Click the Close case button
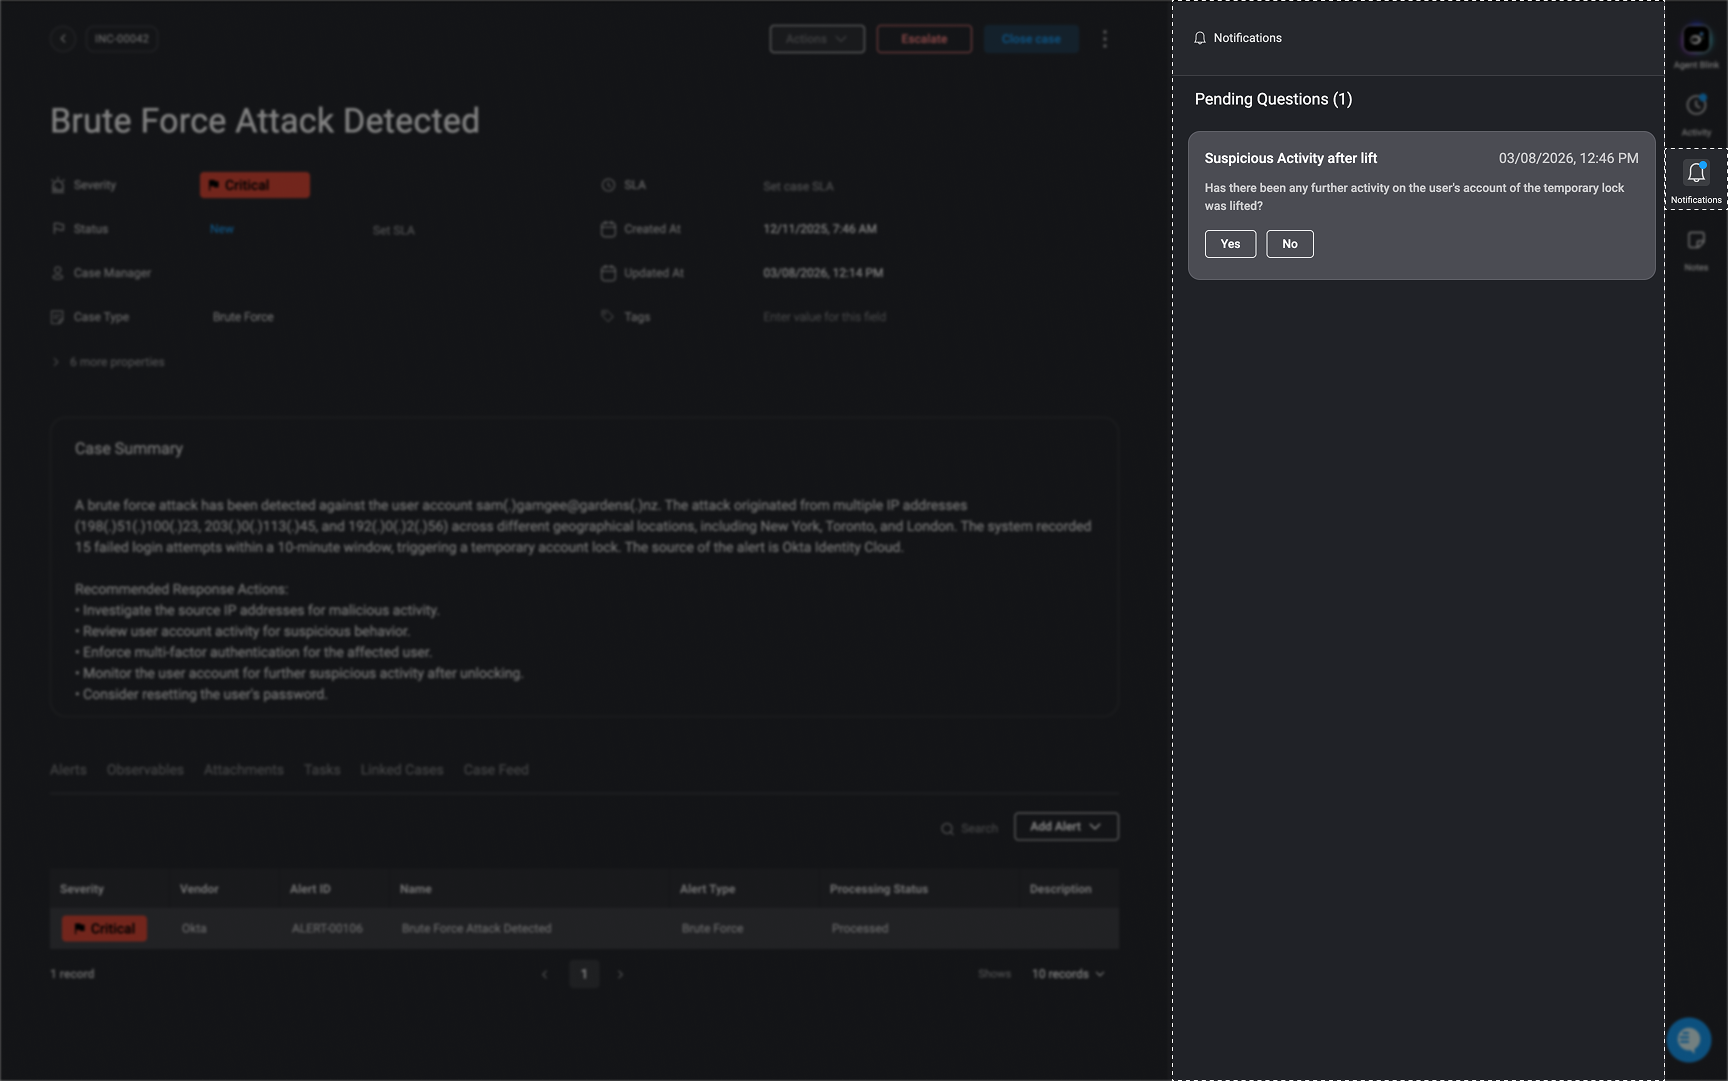Screen dimensions: 1728x1081 pos(1031,39)
